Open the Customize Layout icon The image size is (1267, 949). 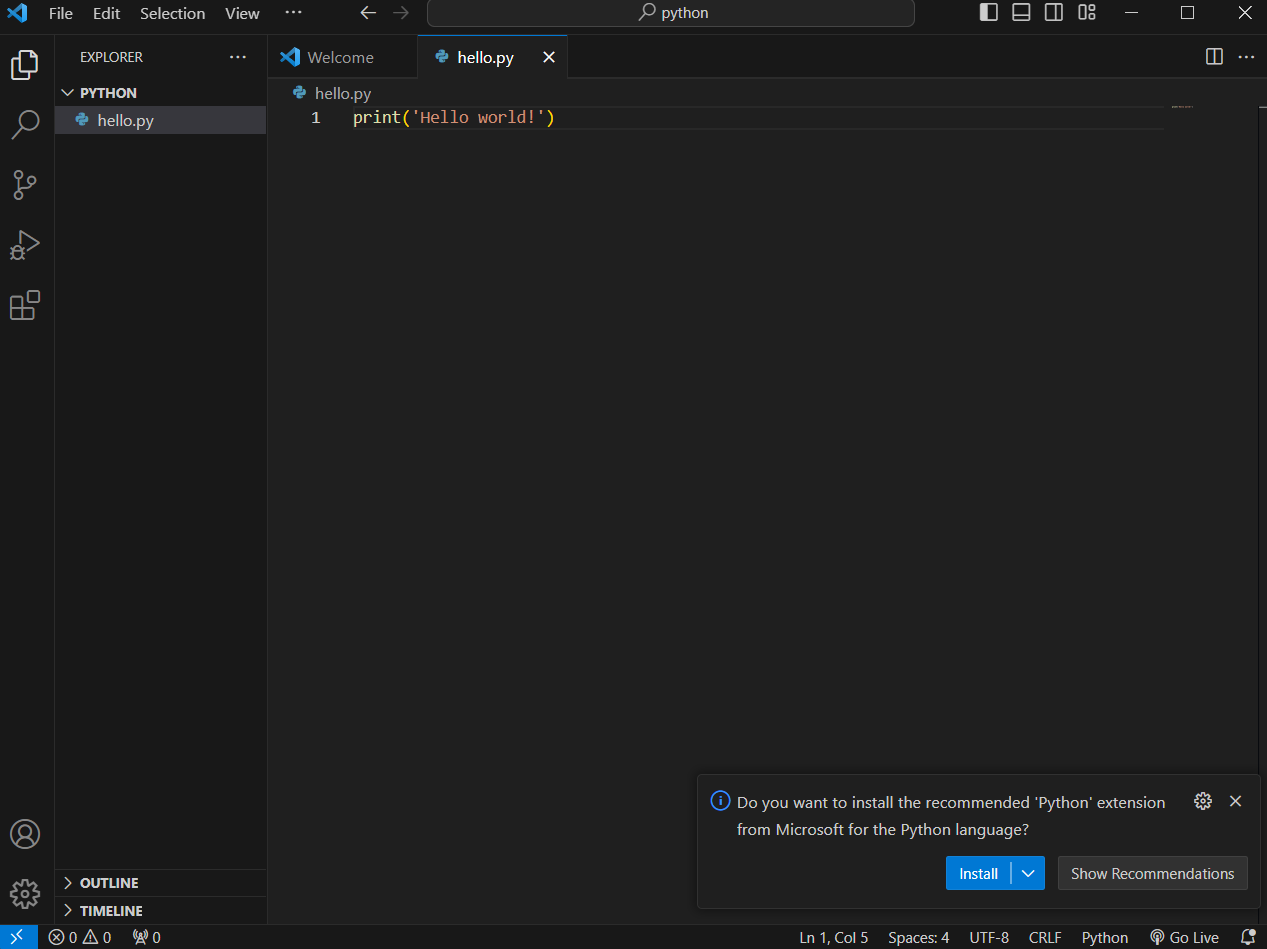pyautogui.click(x=1087, y=13)
